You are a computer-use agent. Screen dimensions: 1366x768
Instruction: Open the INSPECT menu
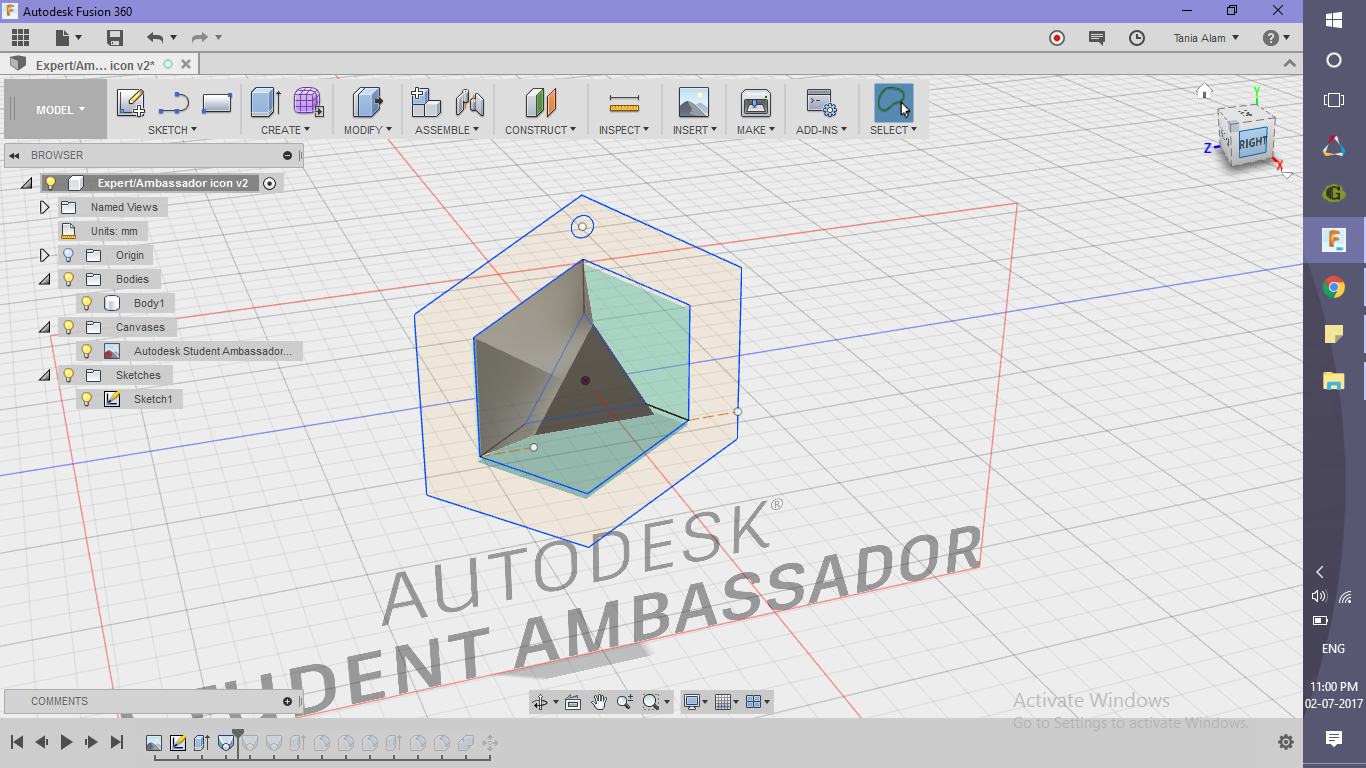(x=624, y=130)
